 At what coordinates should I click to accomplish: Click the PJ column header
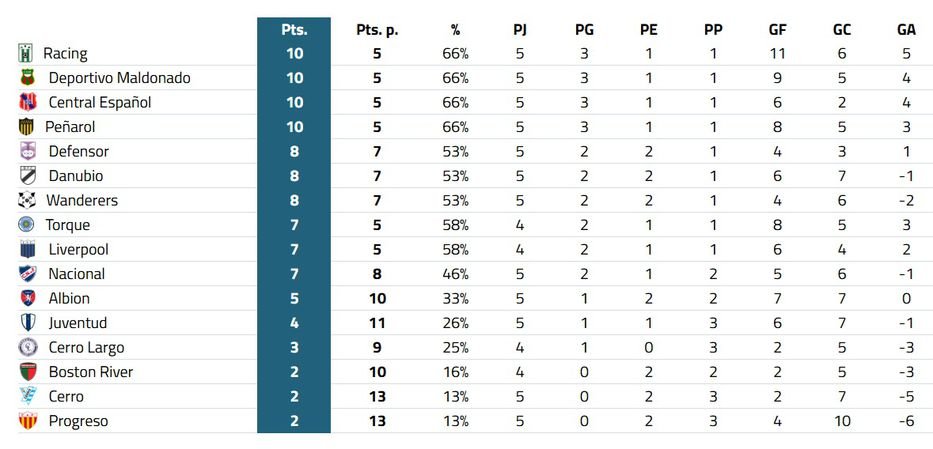(519, 30)
